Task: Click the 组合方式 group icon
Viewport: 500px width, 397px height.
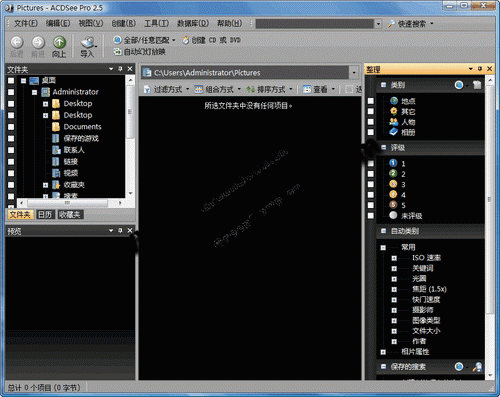Action: tap(199, 89)
